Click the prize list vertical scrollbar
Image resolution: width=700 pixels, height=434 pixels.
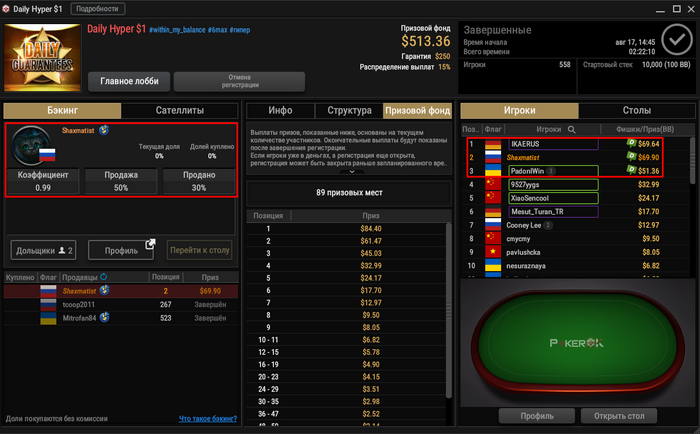tap(449, 310)
